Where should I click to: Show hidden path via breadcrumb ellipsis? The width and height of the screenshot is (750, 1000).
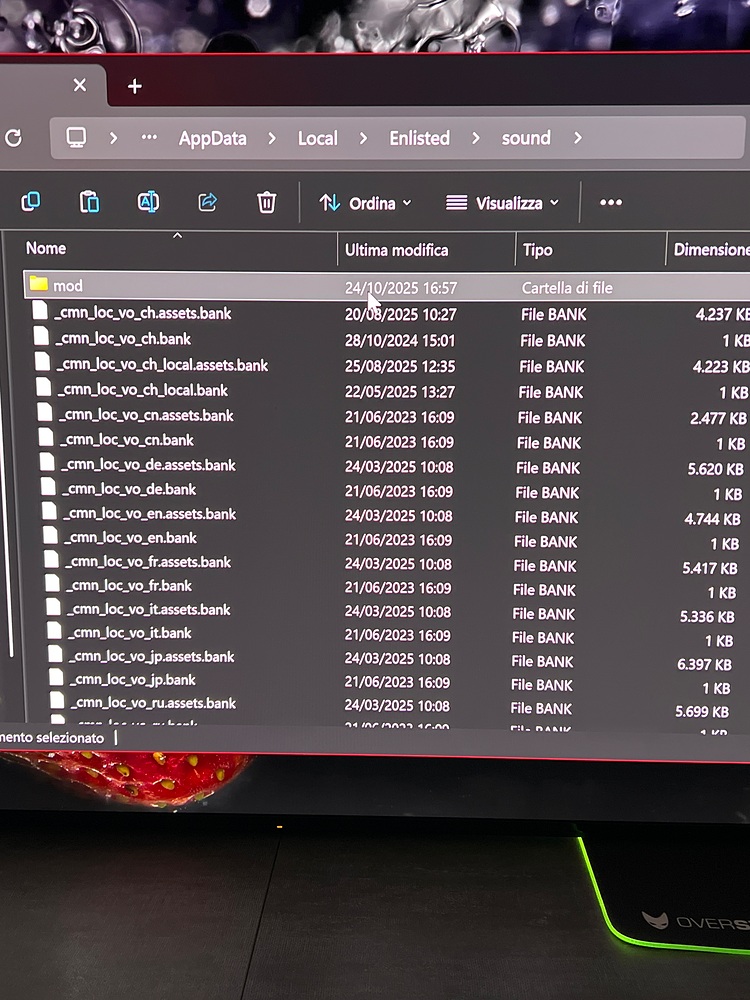coord(149,138)
